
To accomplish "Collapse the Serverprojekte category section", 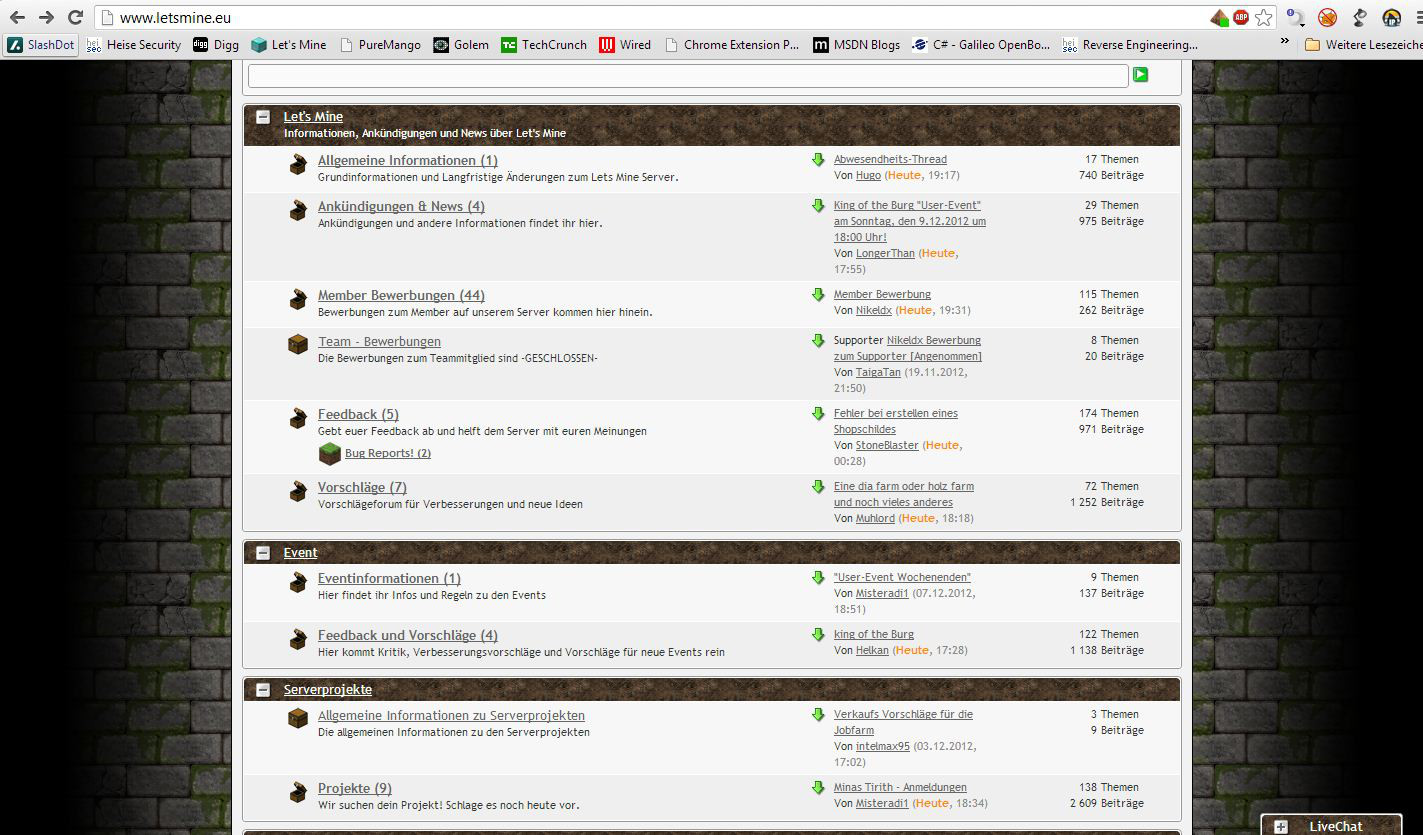I will tap(263, 690).
